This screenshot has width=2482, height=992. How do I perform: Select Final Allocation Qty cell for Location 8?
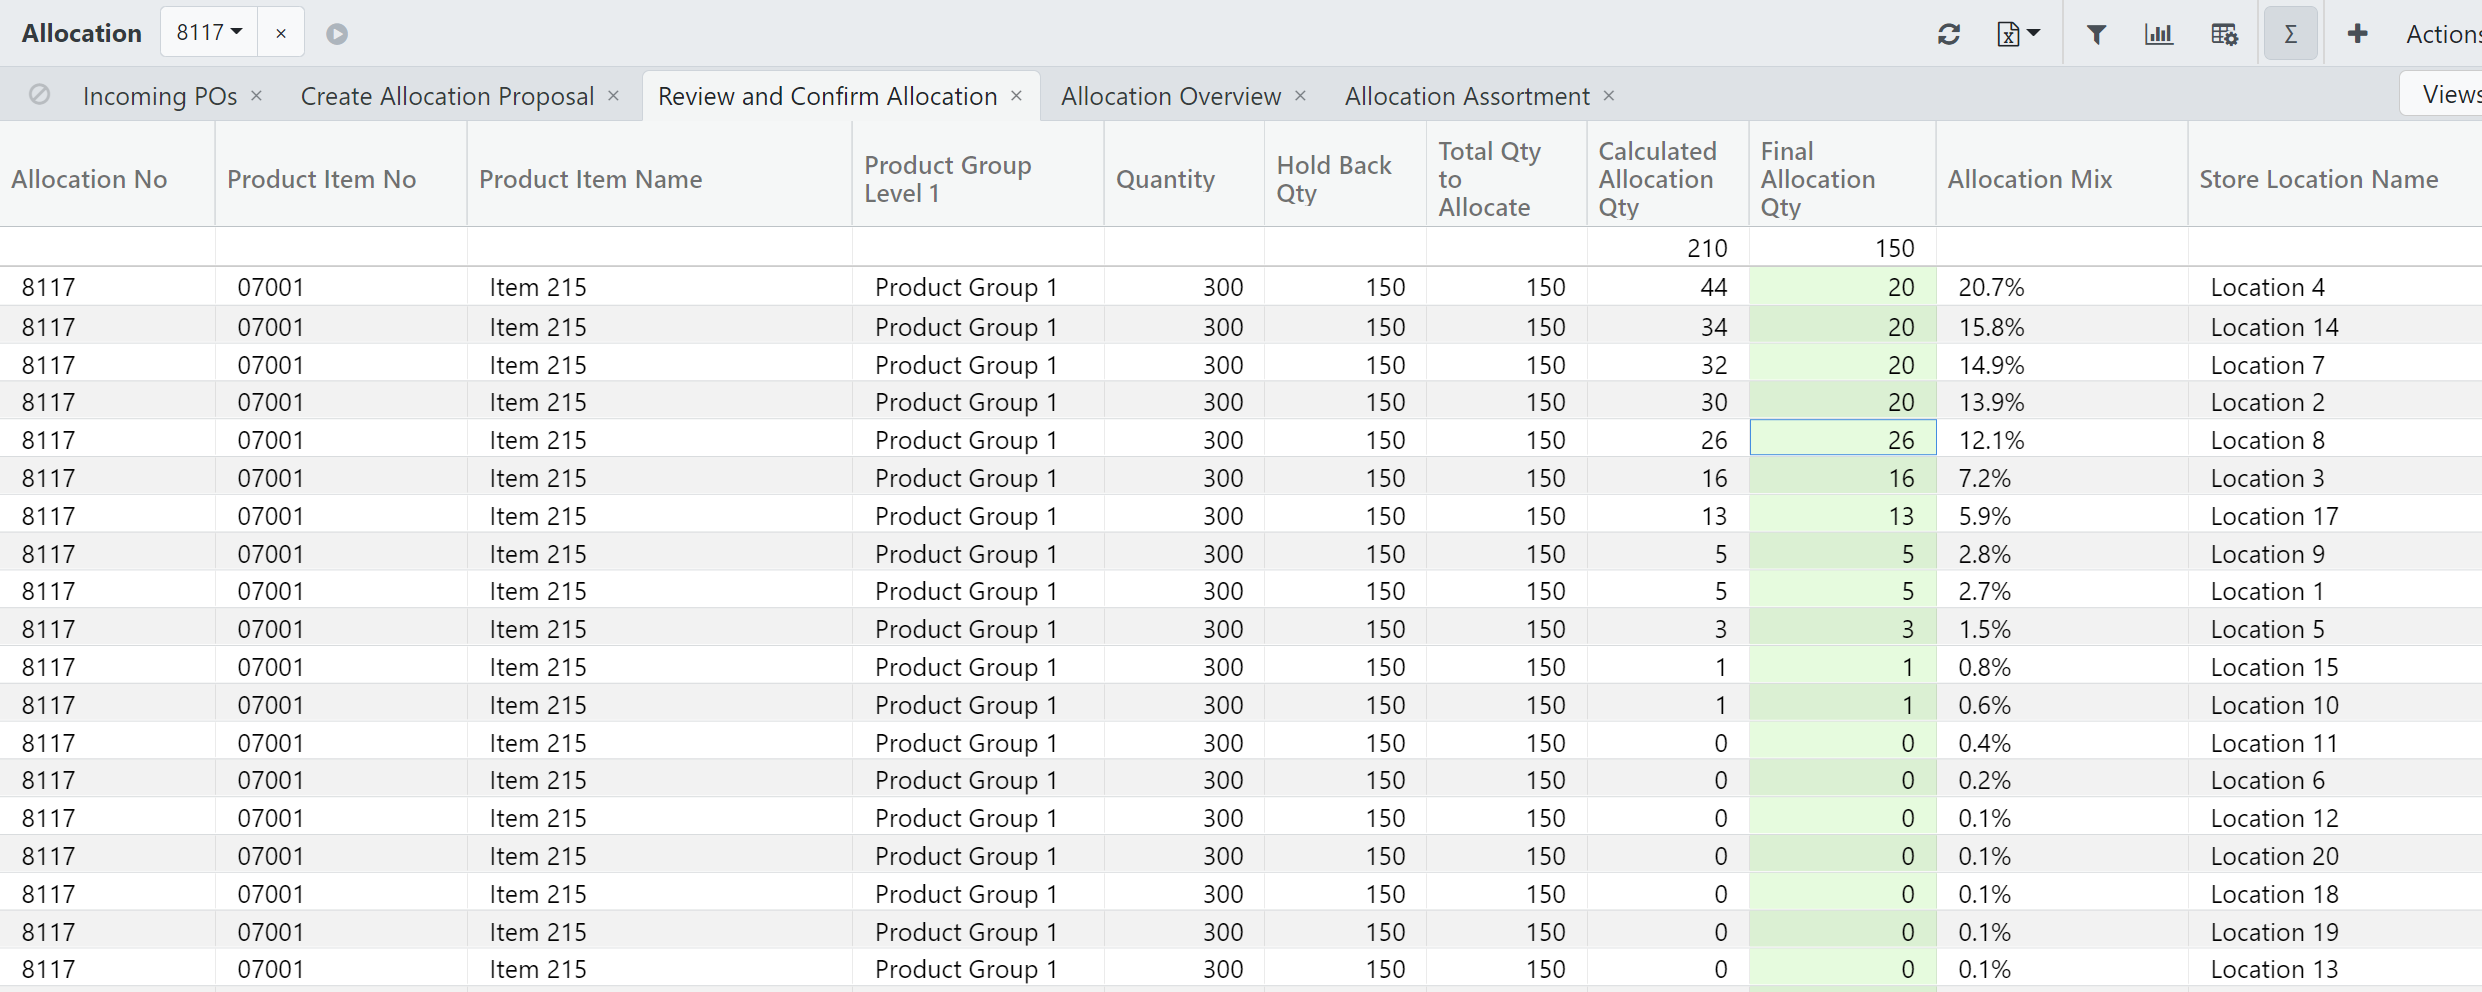tap(1842, 440)
